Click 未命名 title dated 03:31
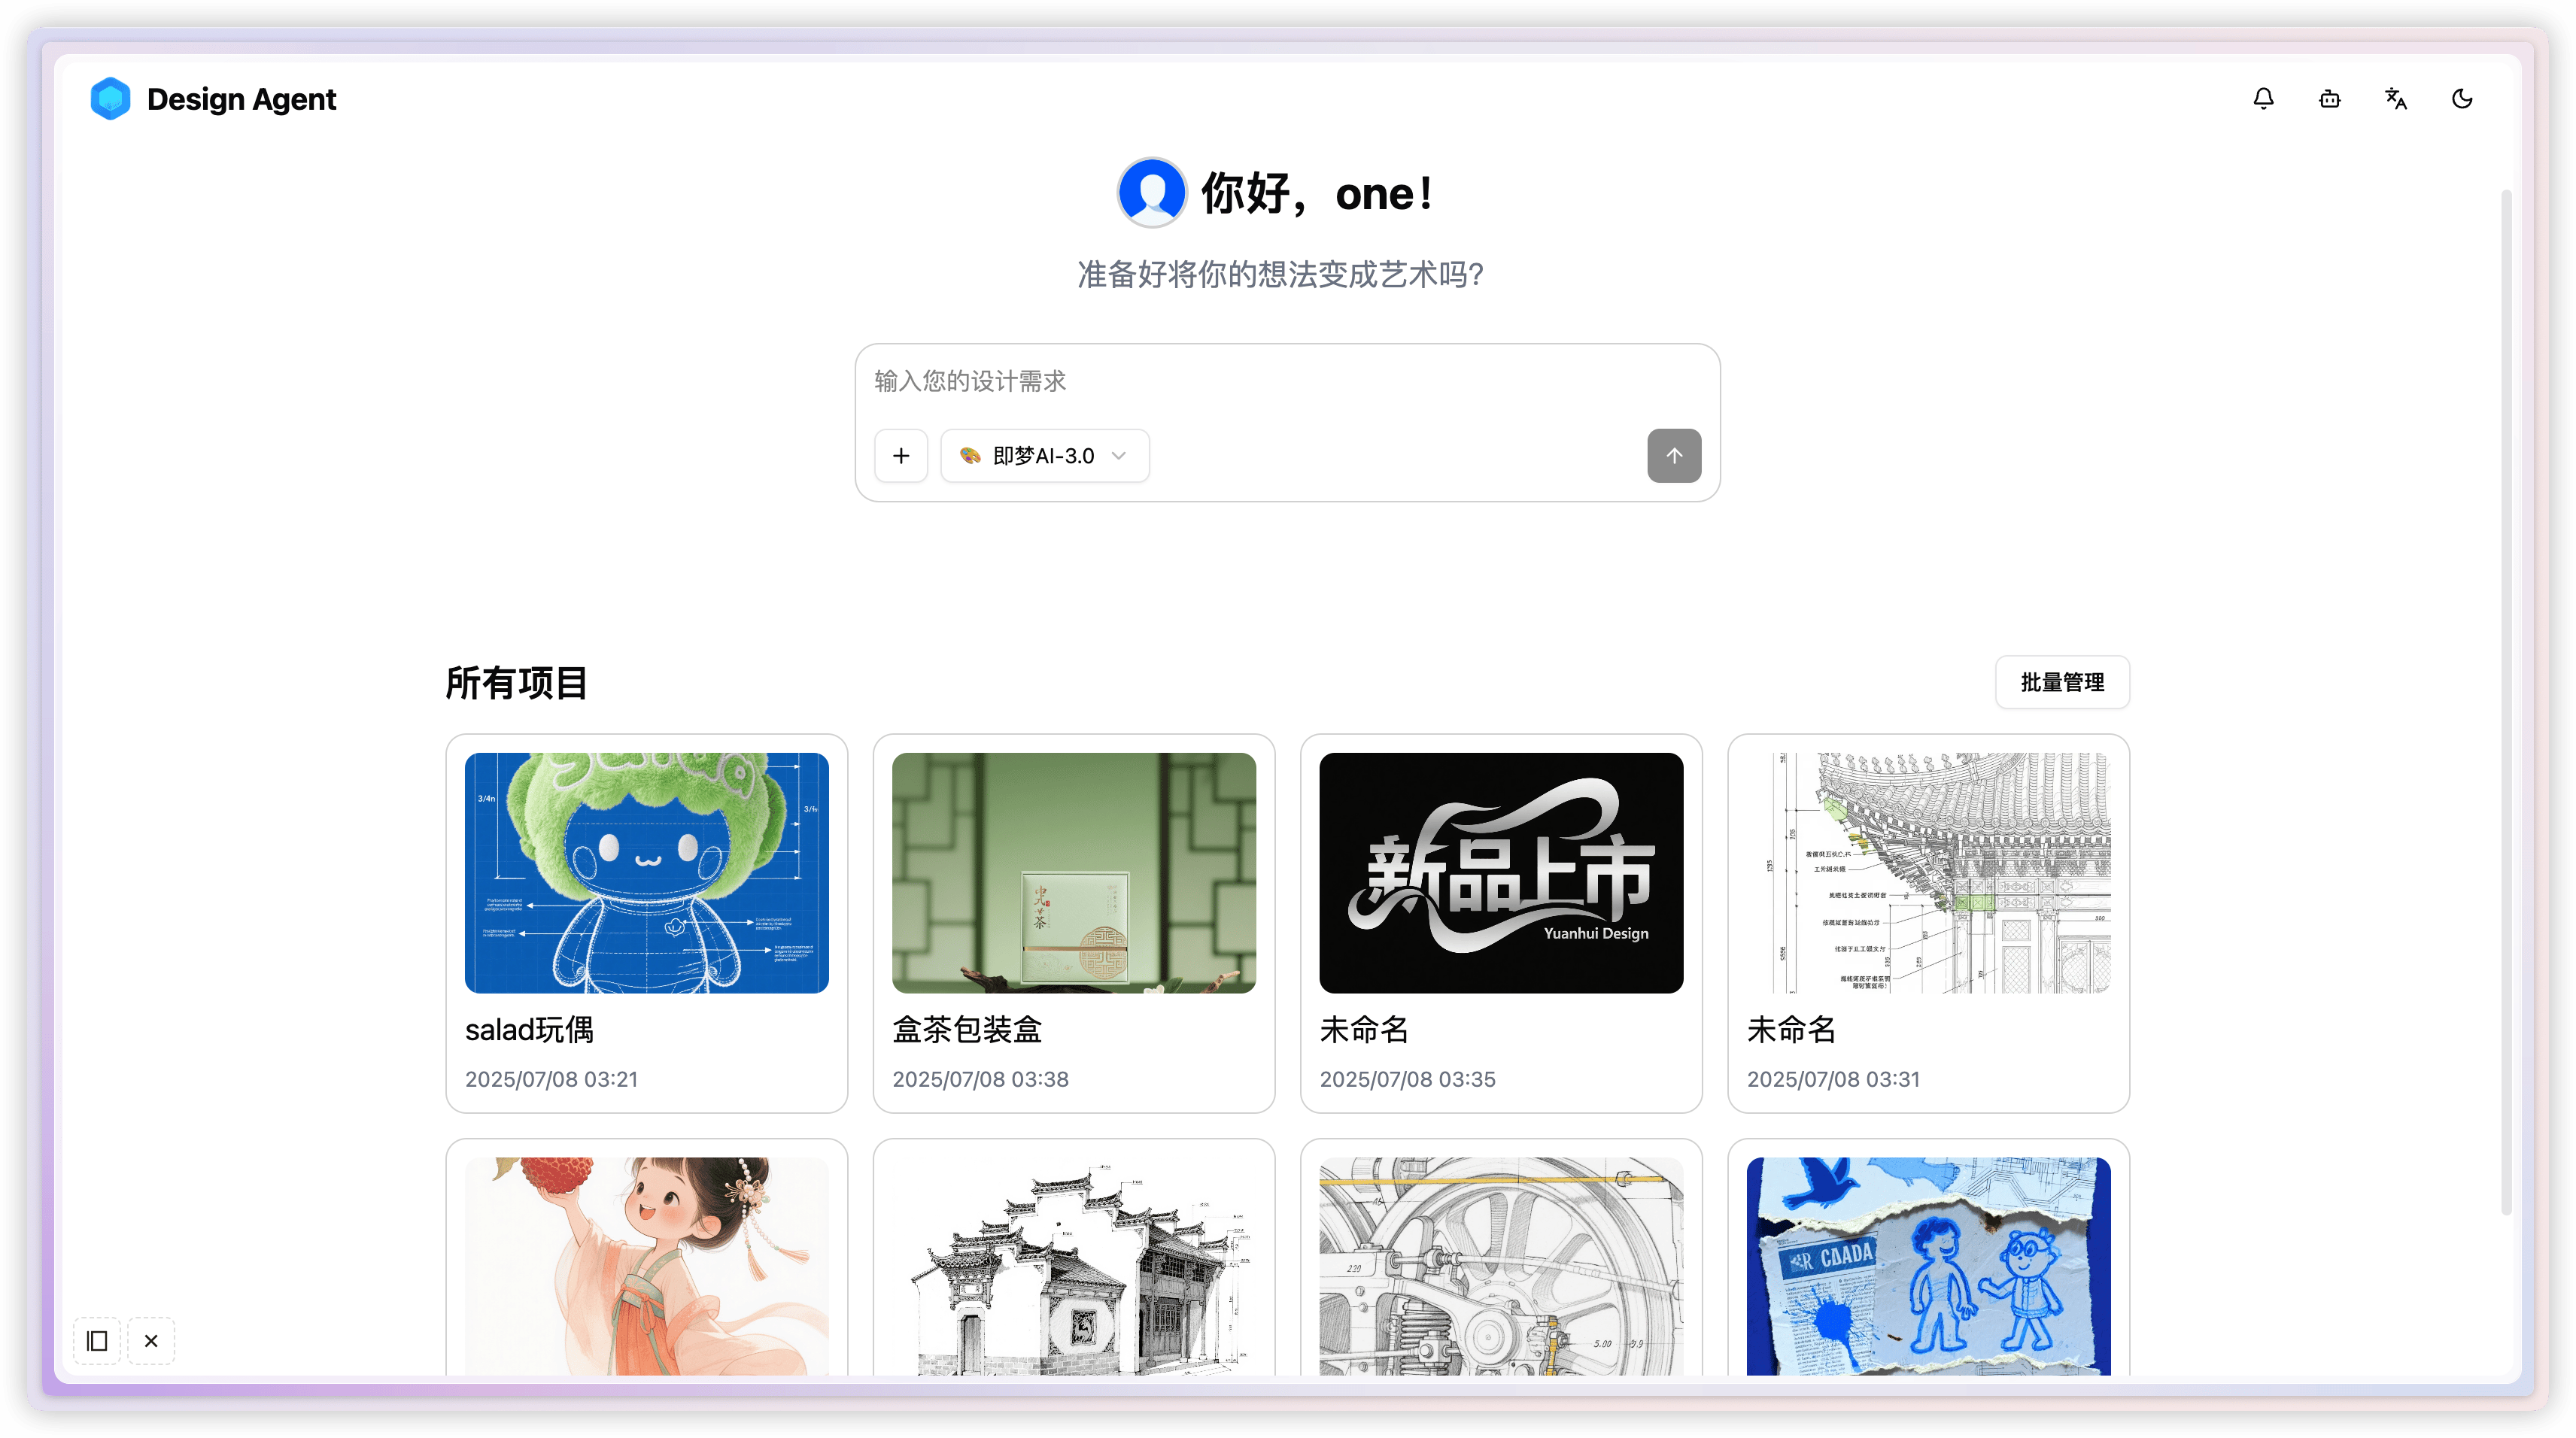2576x1438 pixels. pyautogui.click(x=1791, y=1029)
